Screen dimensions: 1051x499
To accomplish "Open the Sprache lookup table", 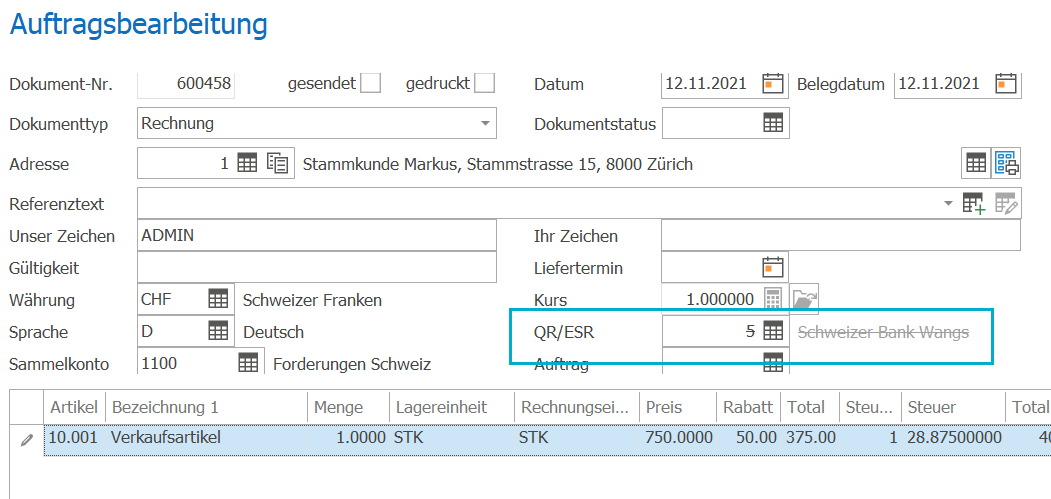I will pos(217,331).
